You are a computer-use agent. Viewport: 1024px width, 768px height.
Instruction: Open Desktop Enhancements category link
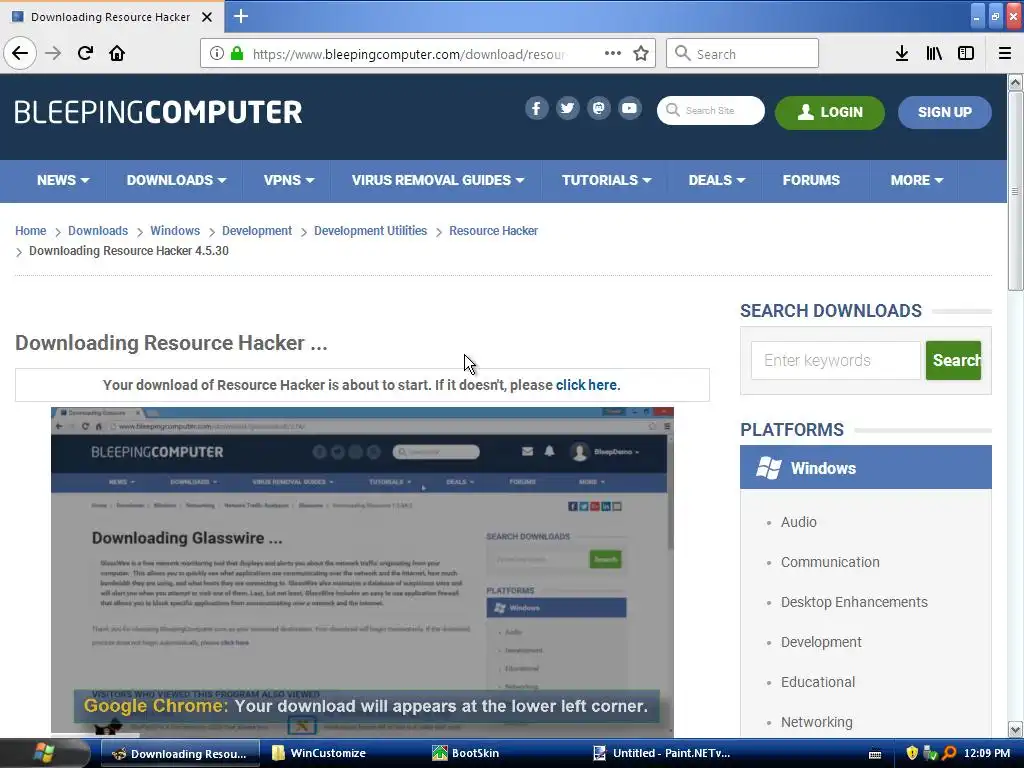pyautogui.click(x=854, y=602)
